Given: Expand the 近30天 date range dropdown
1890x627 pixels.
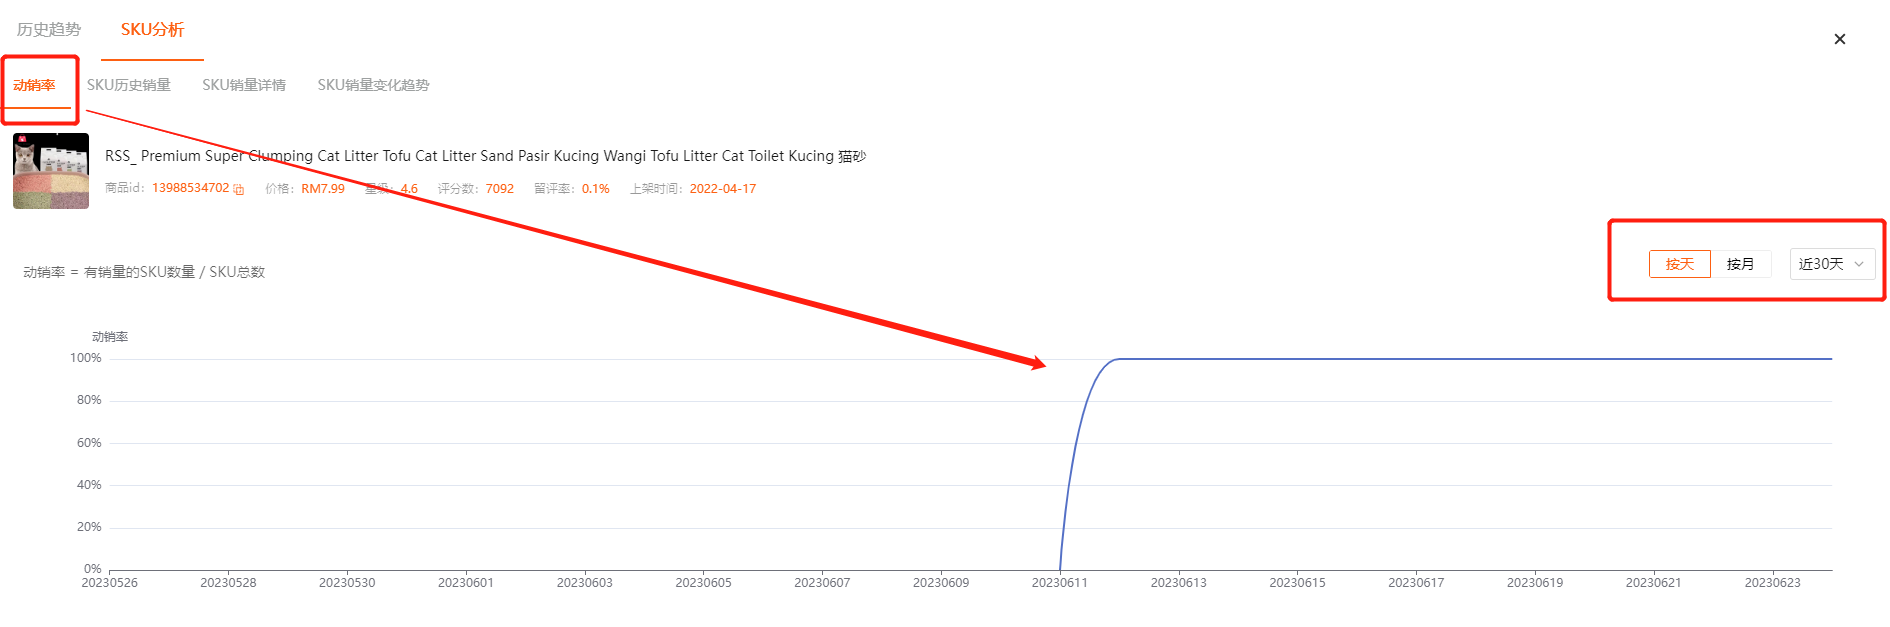Looking at the screenshot, I should coord(1832,264).
